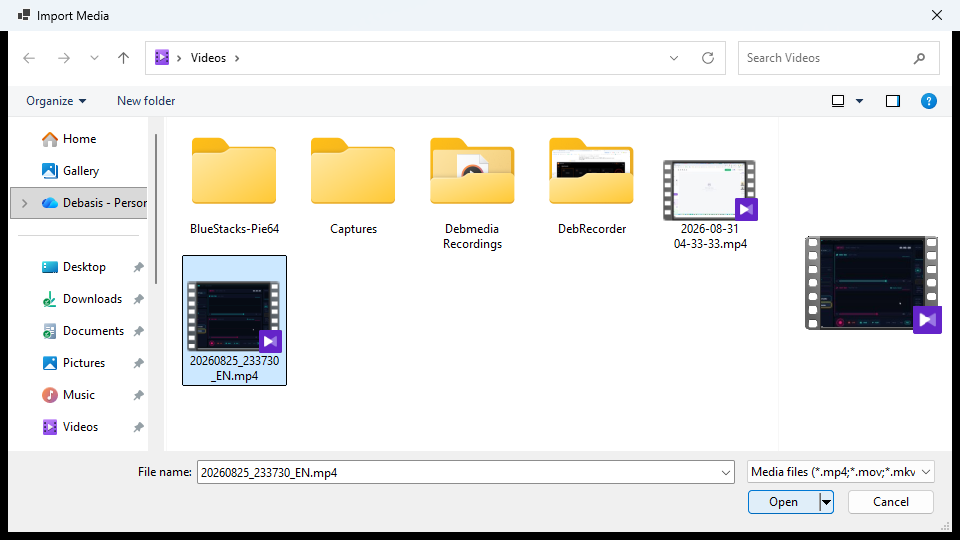This screenshot has width=960, height=540.
Task: Toggle the preview pane
Action: (x=893, y=101)
